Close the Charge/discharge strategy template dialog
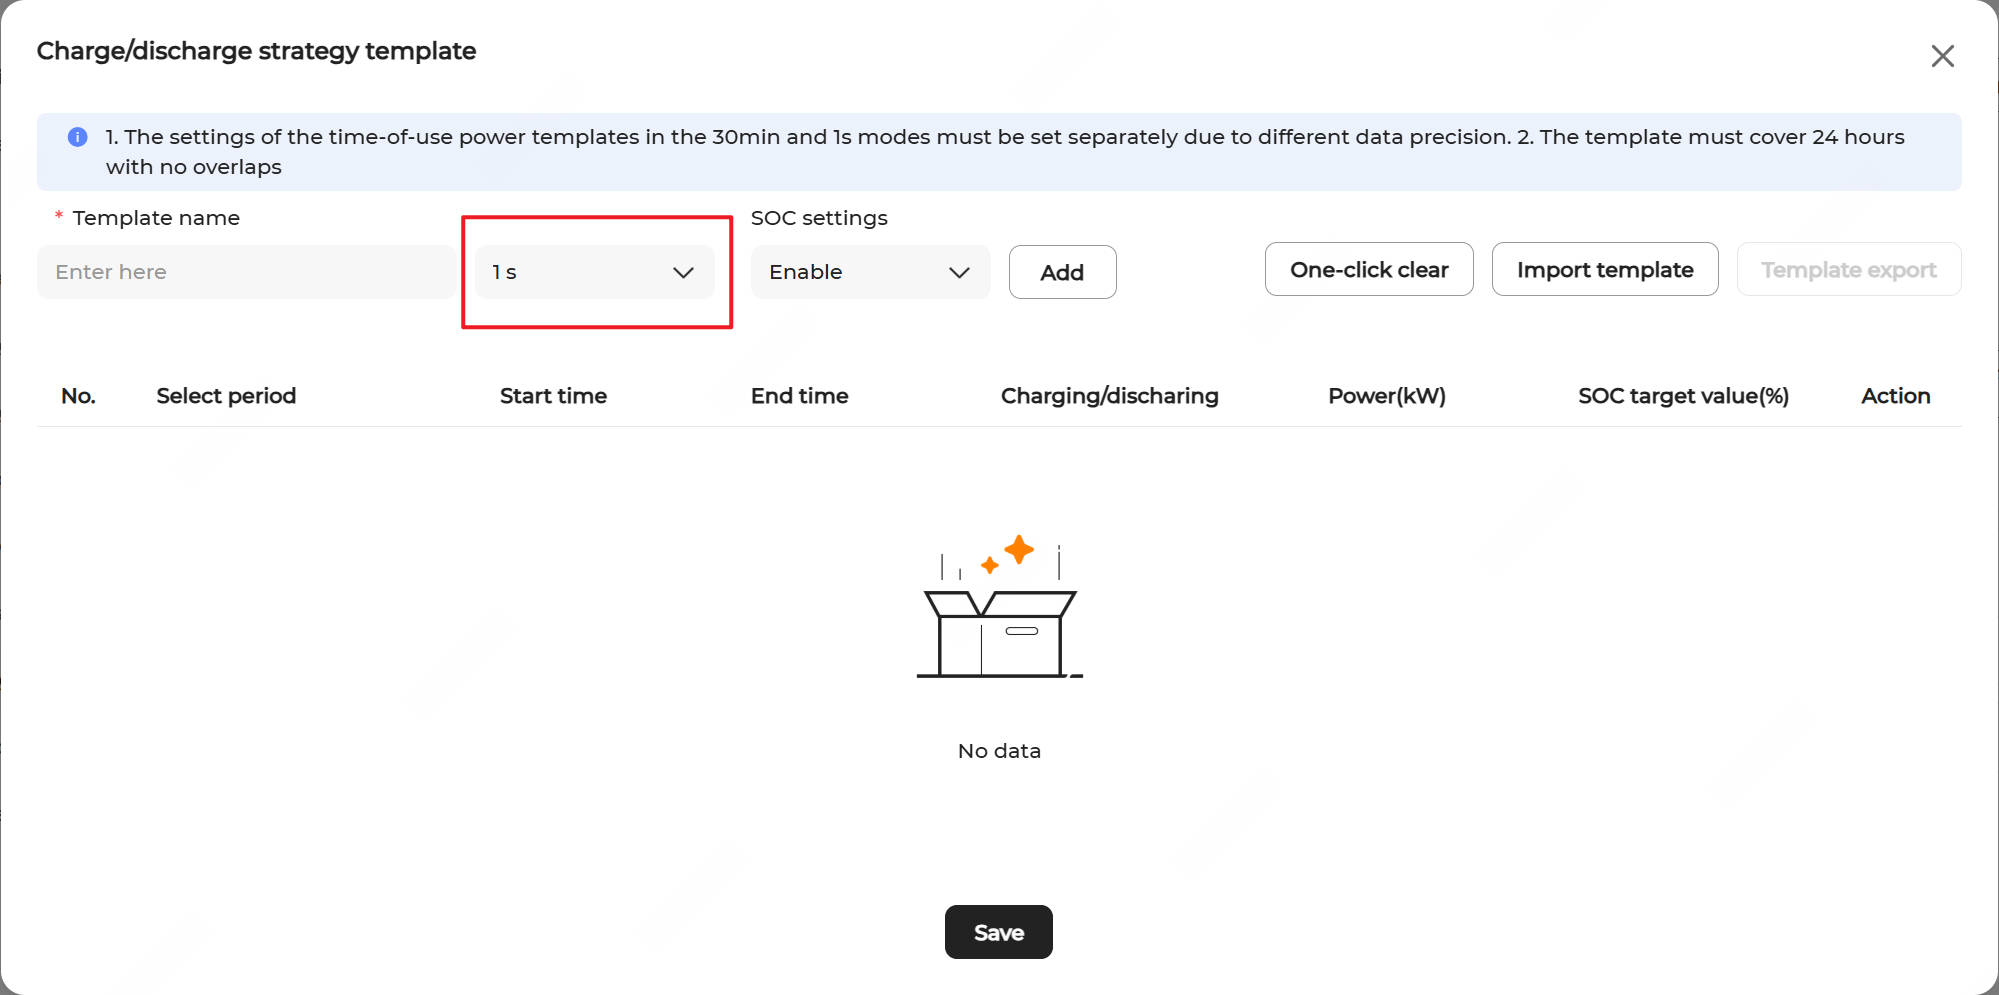The height and width of the screenshot is (995, 1999). tap(1942, 56)
